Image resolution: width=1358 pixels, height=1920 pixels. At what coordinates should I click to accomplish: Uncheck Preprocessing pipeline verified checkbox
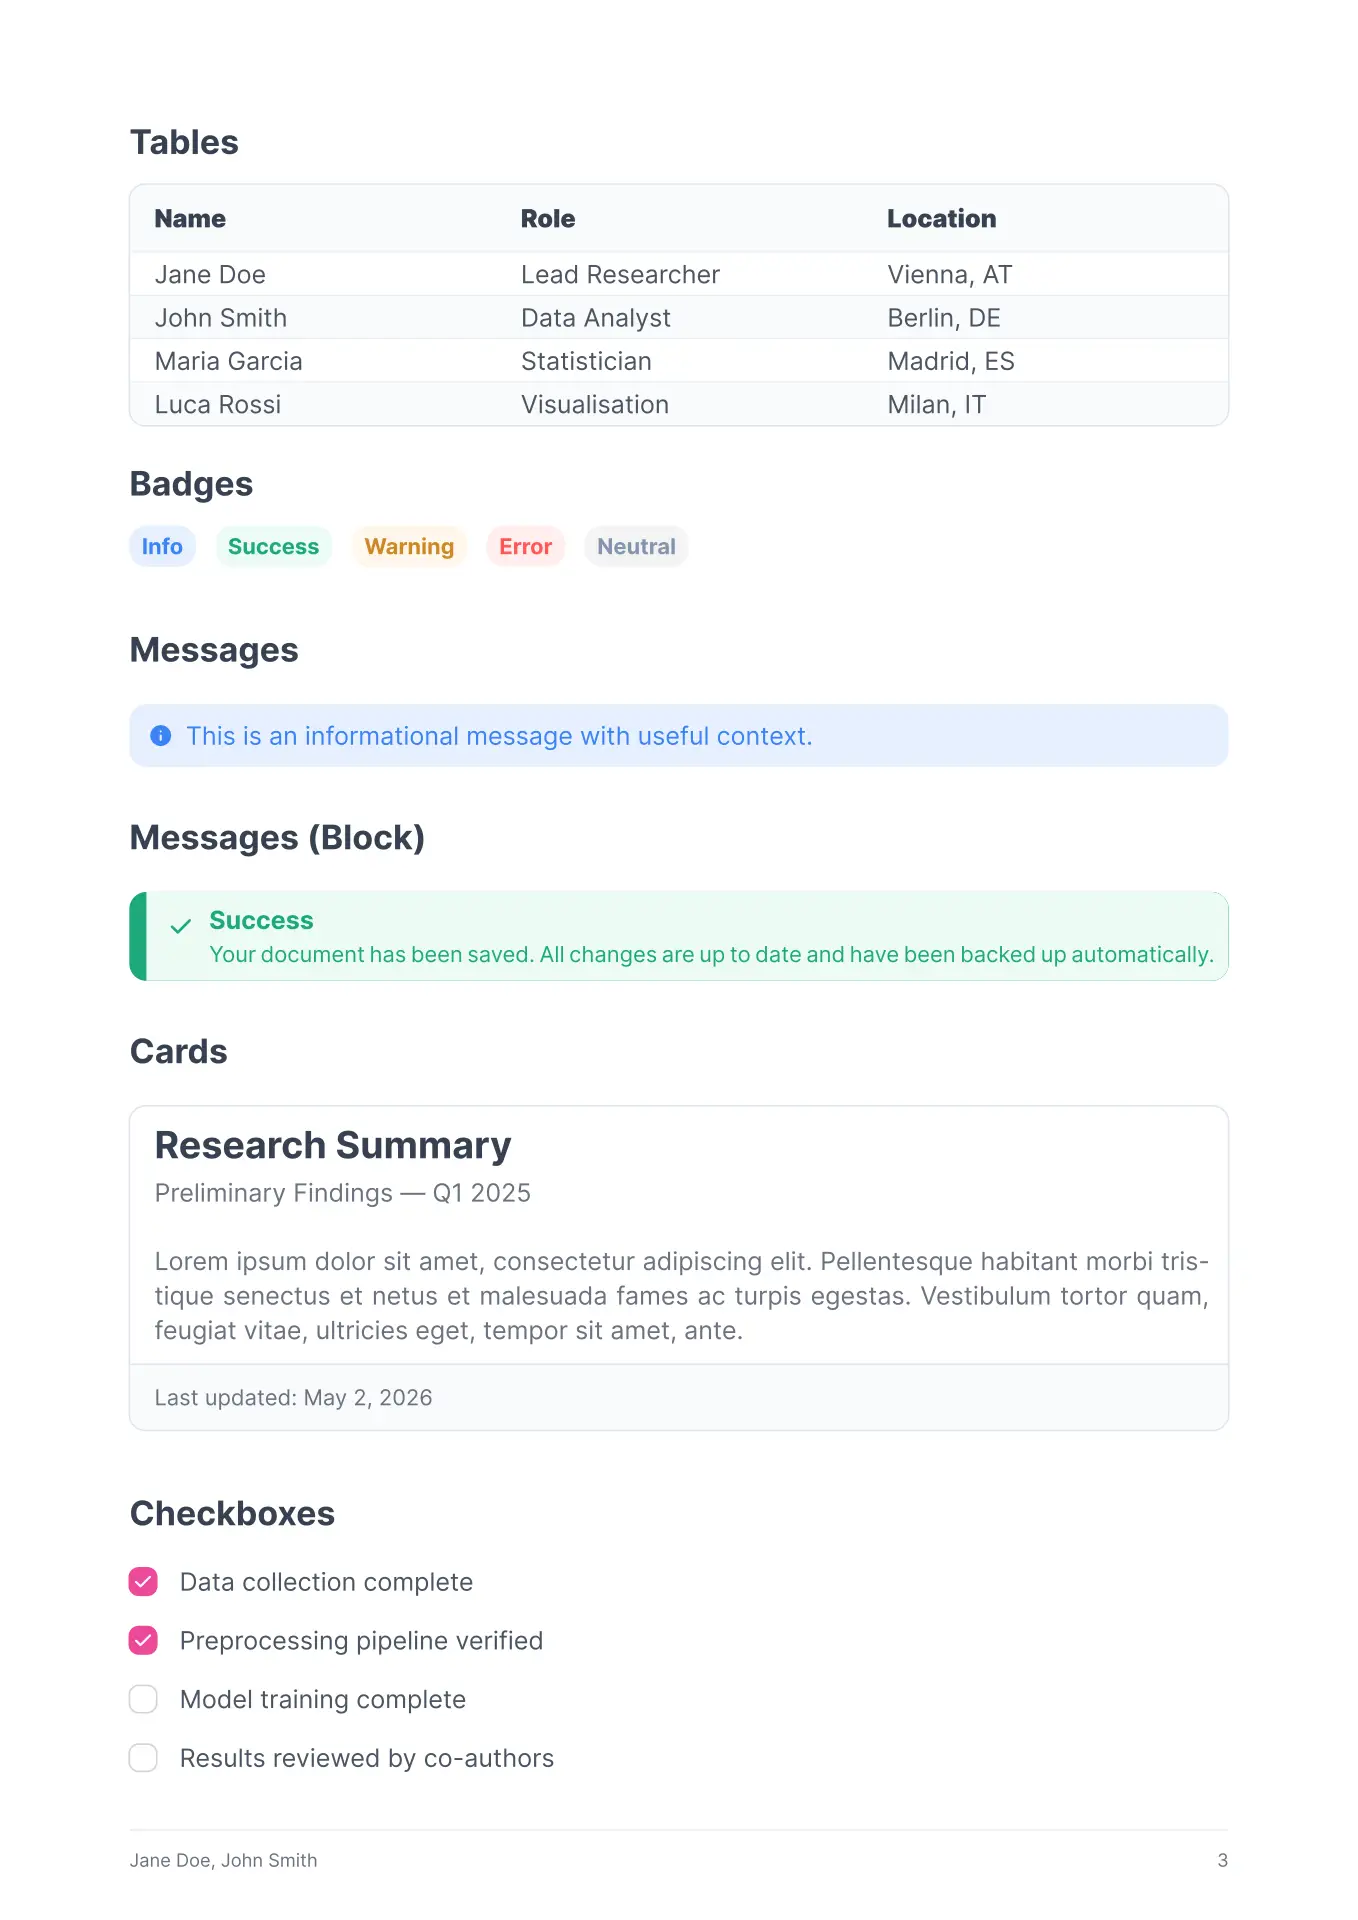[x=144, y=1640]
